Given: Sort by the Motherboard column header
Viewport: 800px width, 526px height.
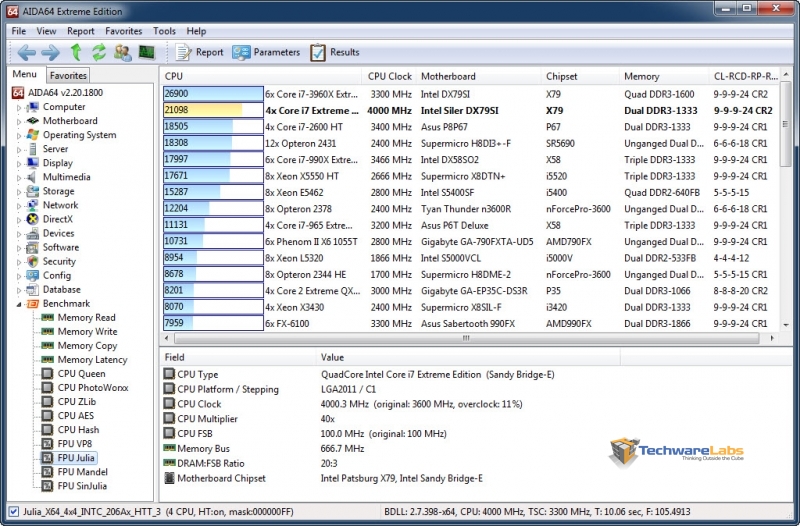Looking at the screenshot, I should 479,76.
